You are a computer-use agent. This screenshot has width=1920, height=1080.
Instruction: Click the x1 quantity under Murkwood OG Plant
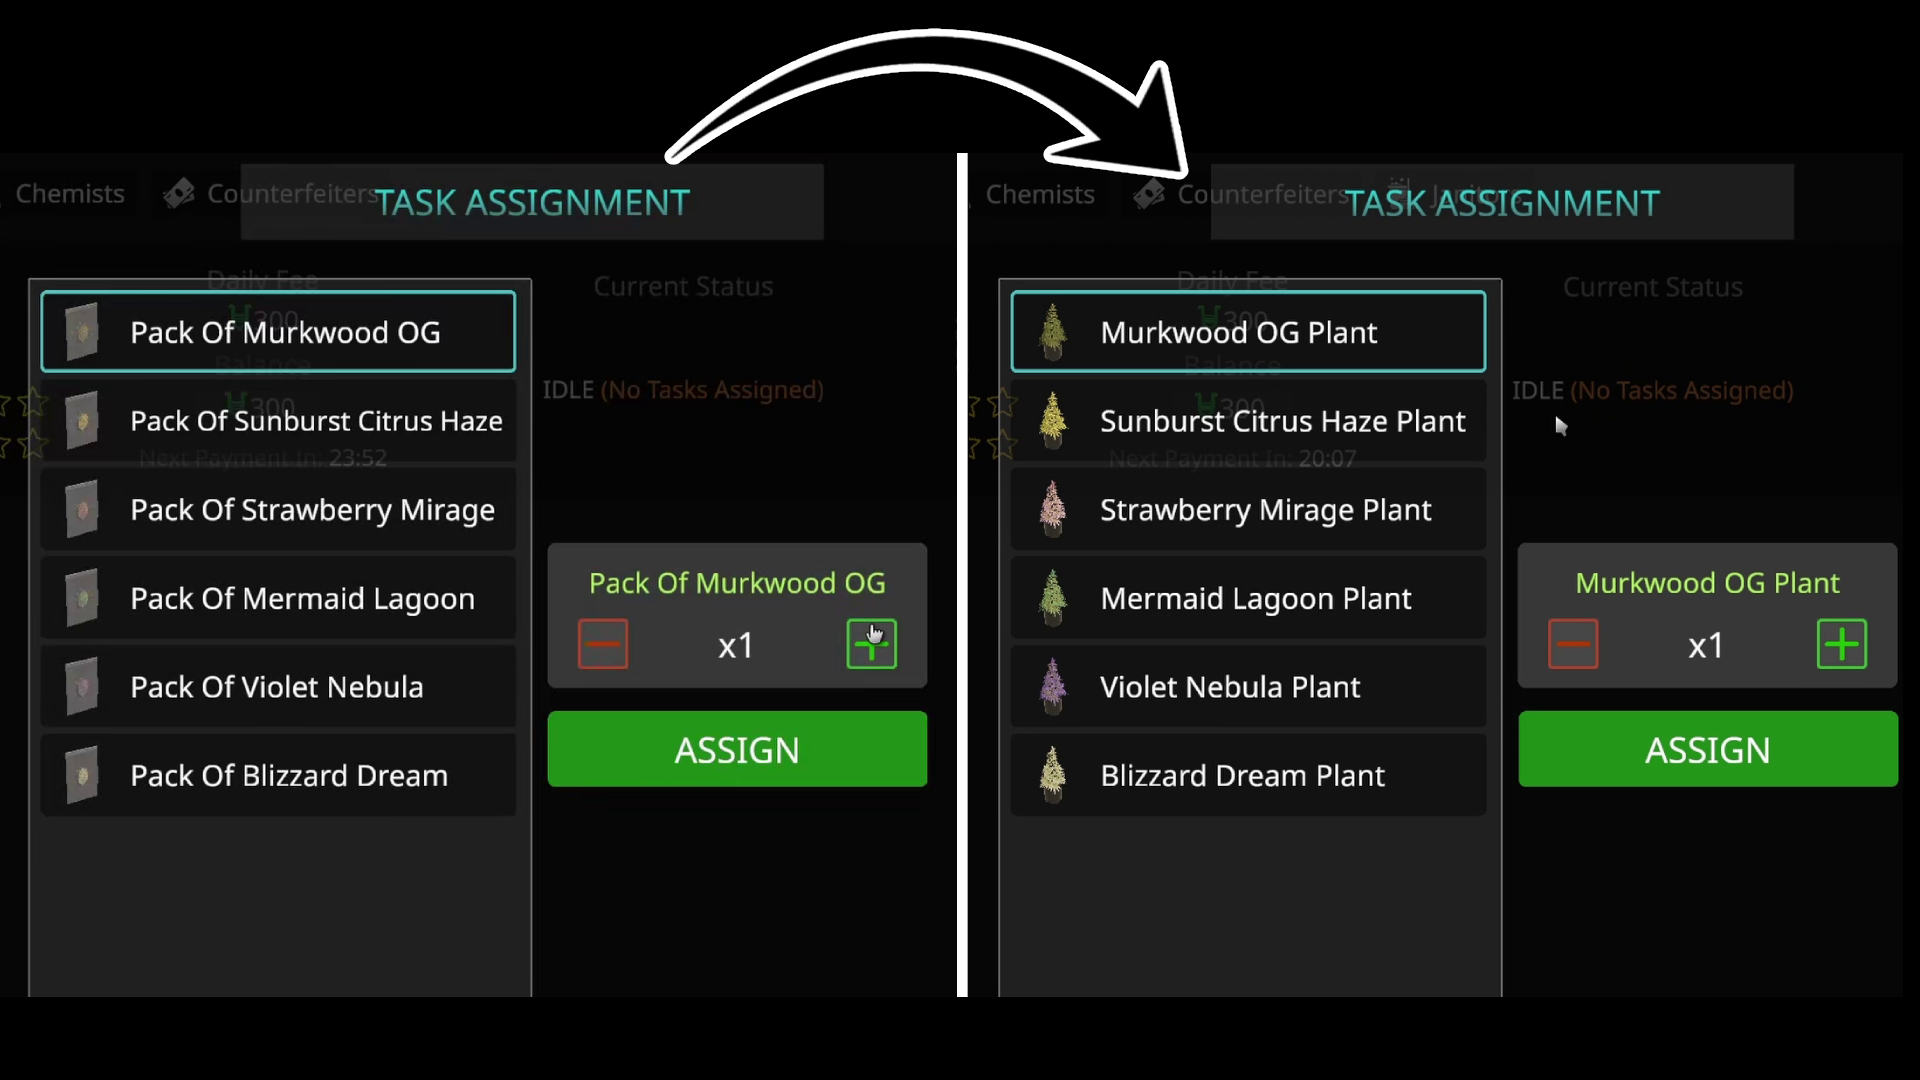point(1706,646)
